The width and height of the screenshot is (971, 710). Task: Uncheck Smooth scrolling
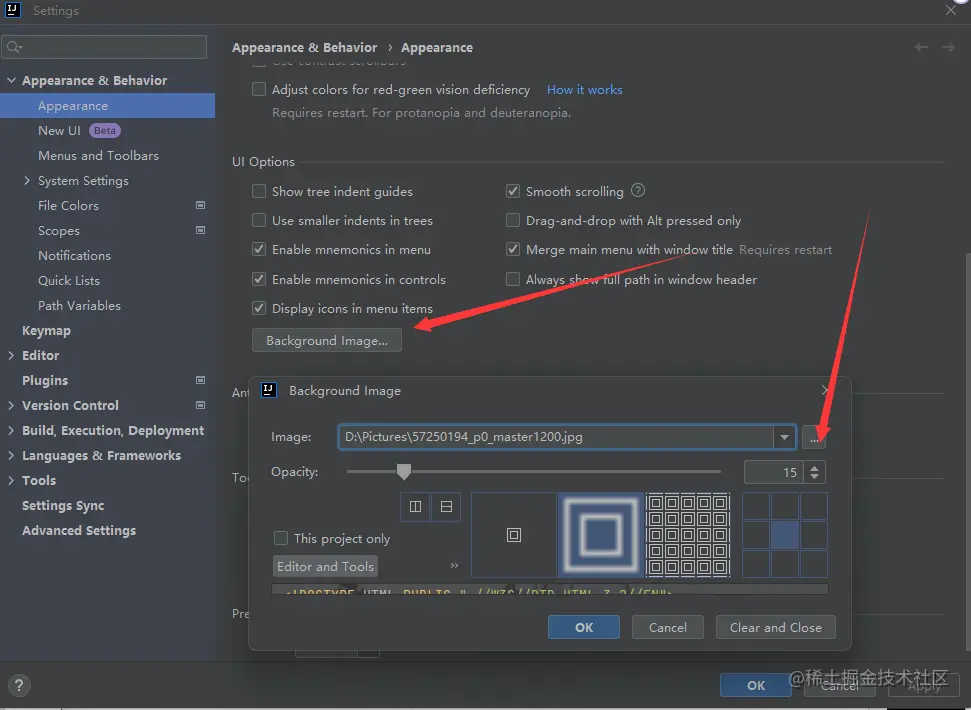click(x=513, y=191)
